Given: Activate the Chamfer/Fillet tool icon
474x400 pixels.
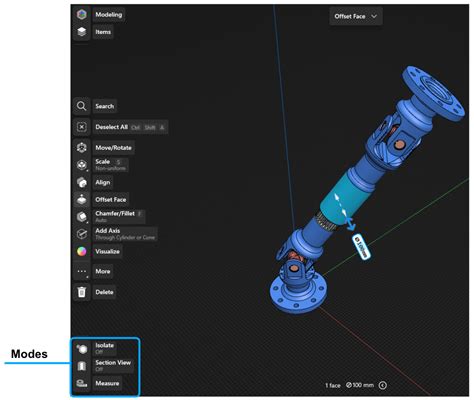Looking at the screenshot, I should 82,217.
